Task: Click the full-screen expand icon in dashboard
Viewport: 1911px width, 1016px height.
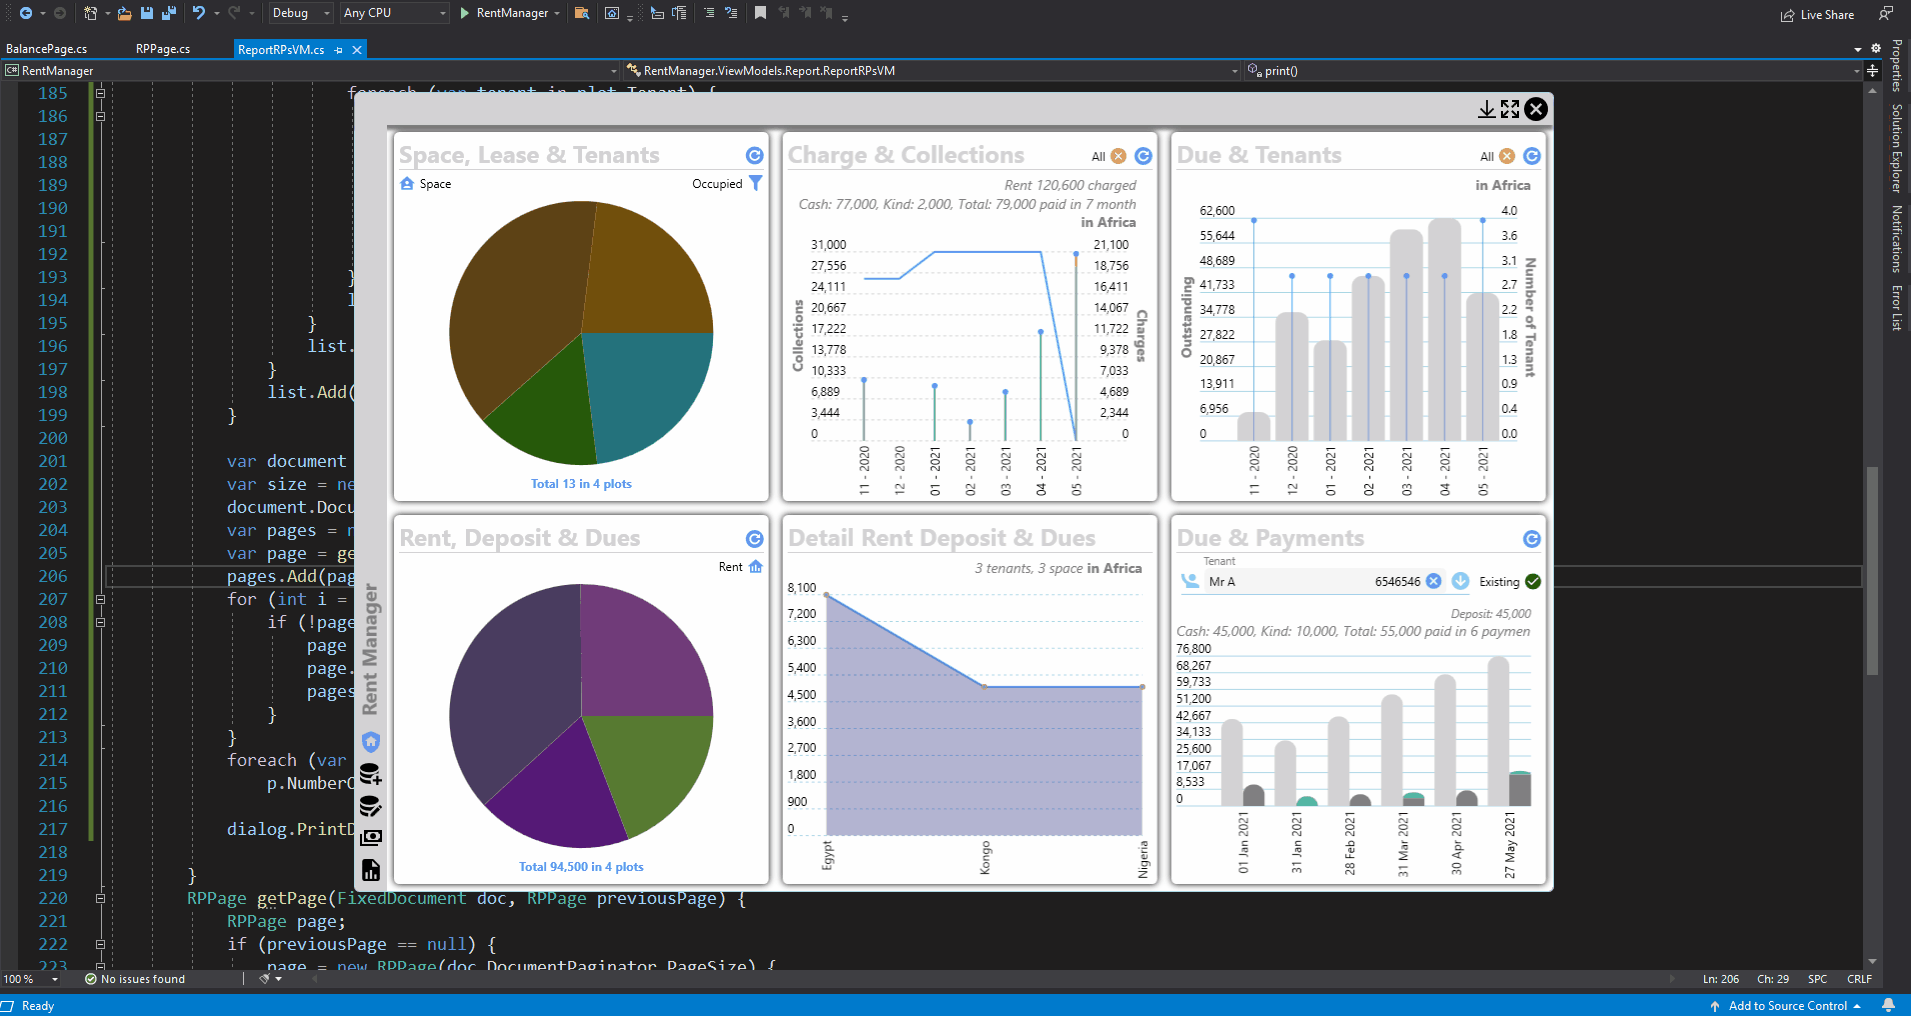Action: point(1510,109)
